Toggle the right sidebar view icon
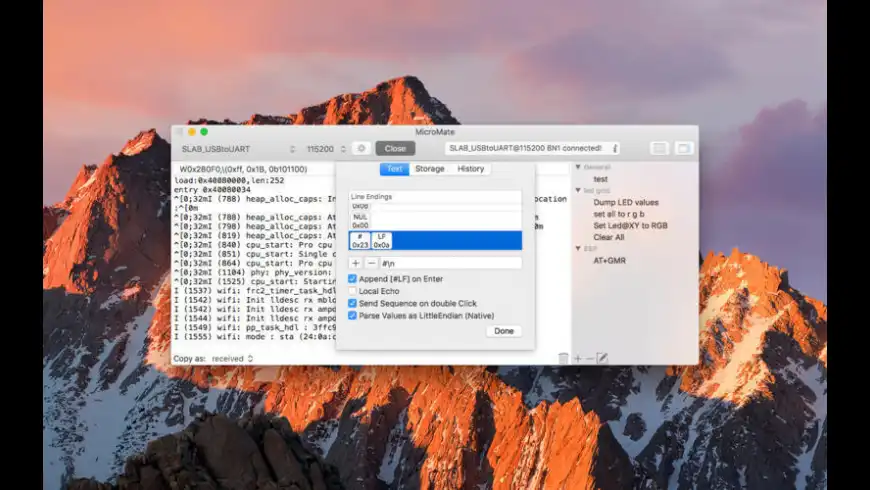 [684, 148]
